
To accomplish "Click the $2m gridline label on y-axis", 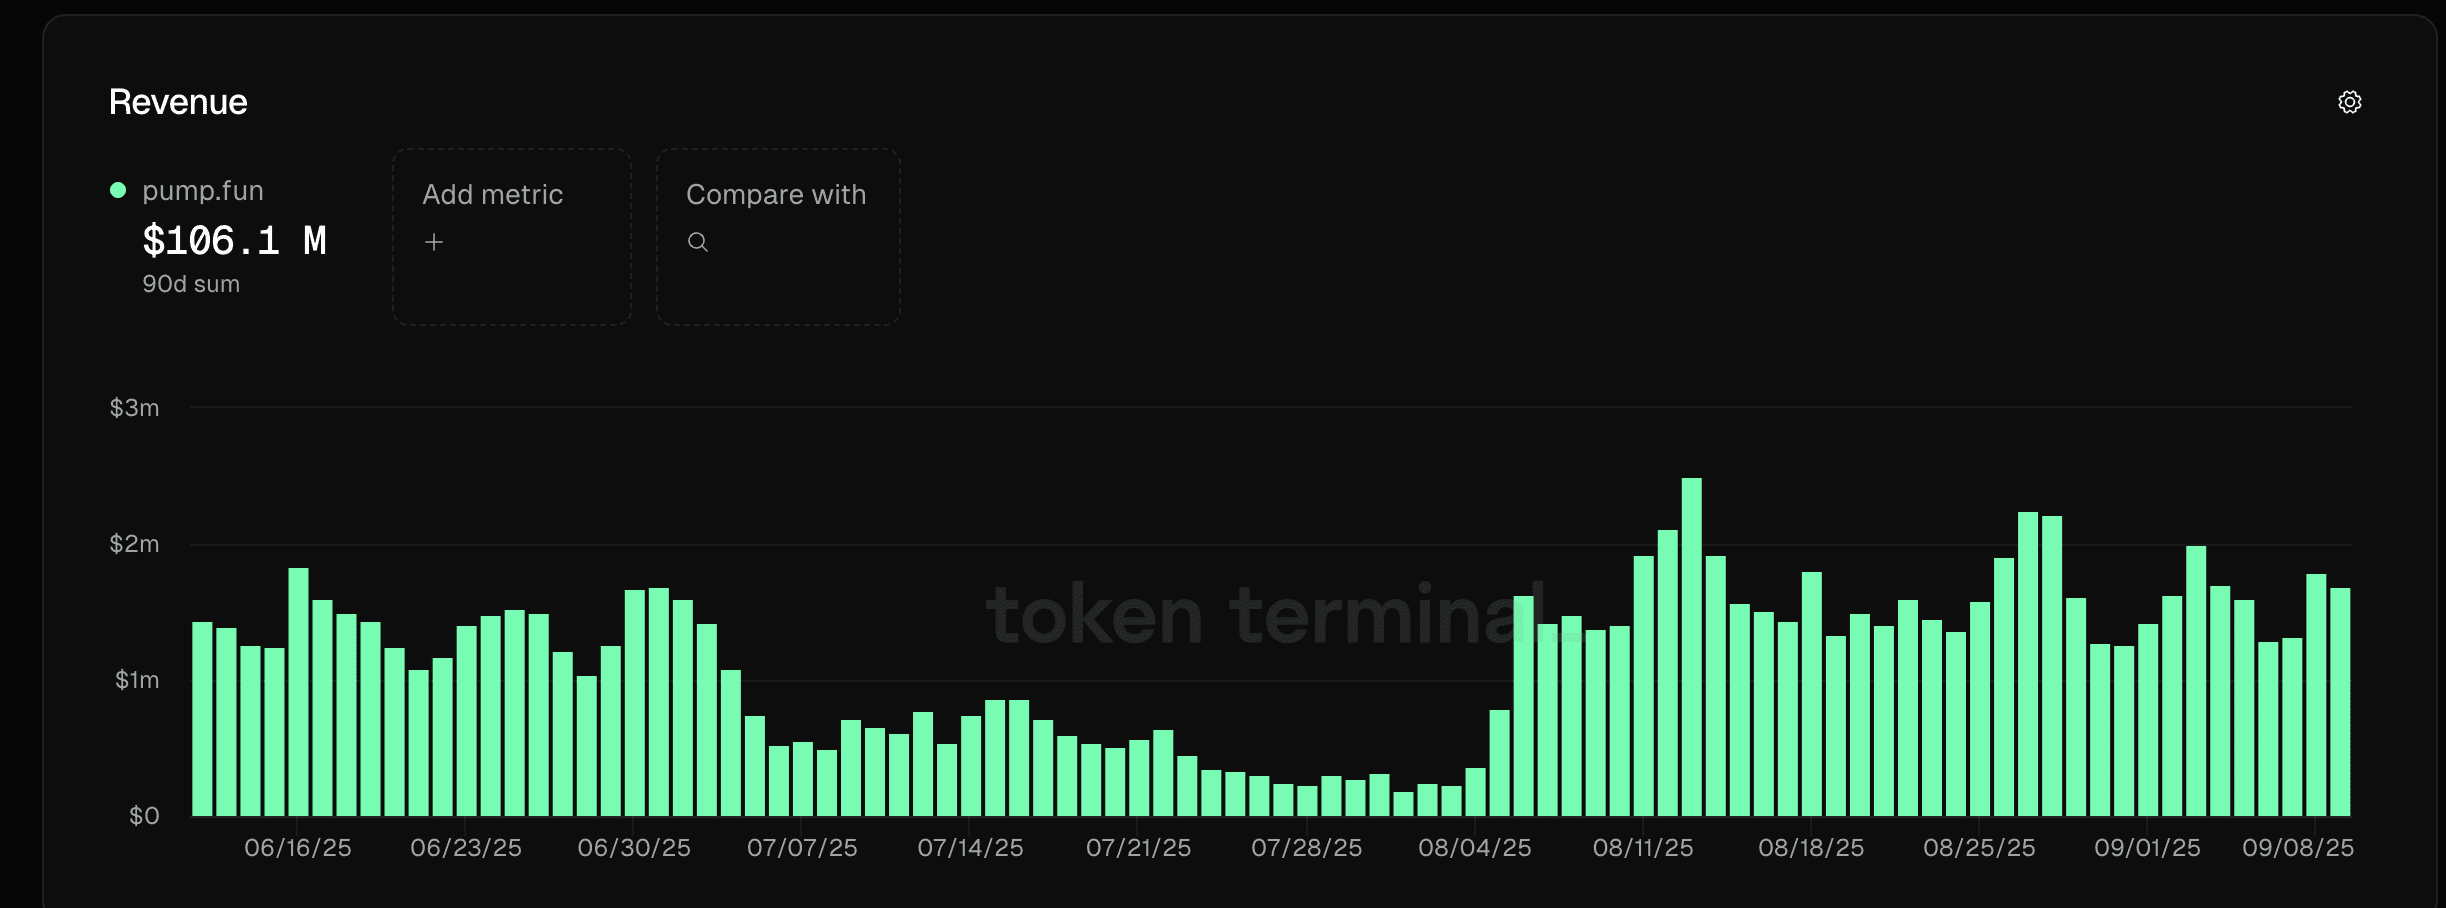I will [x=134, y=543].
